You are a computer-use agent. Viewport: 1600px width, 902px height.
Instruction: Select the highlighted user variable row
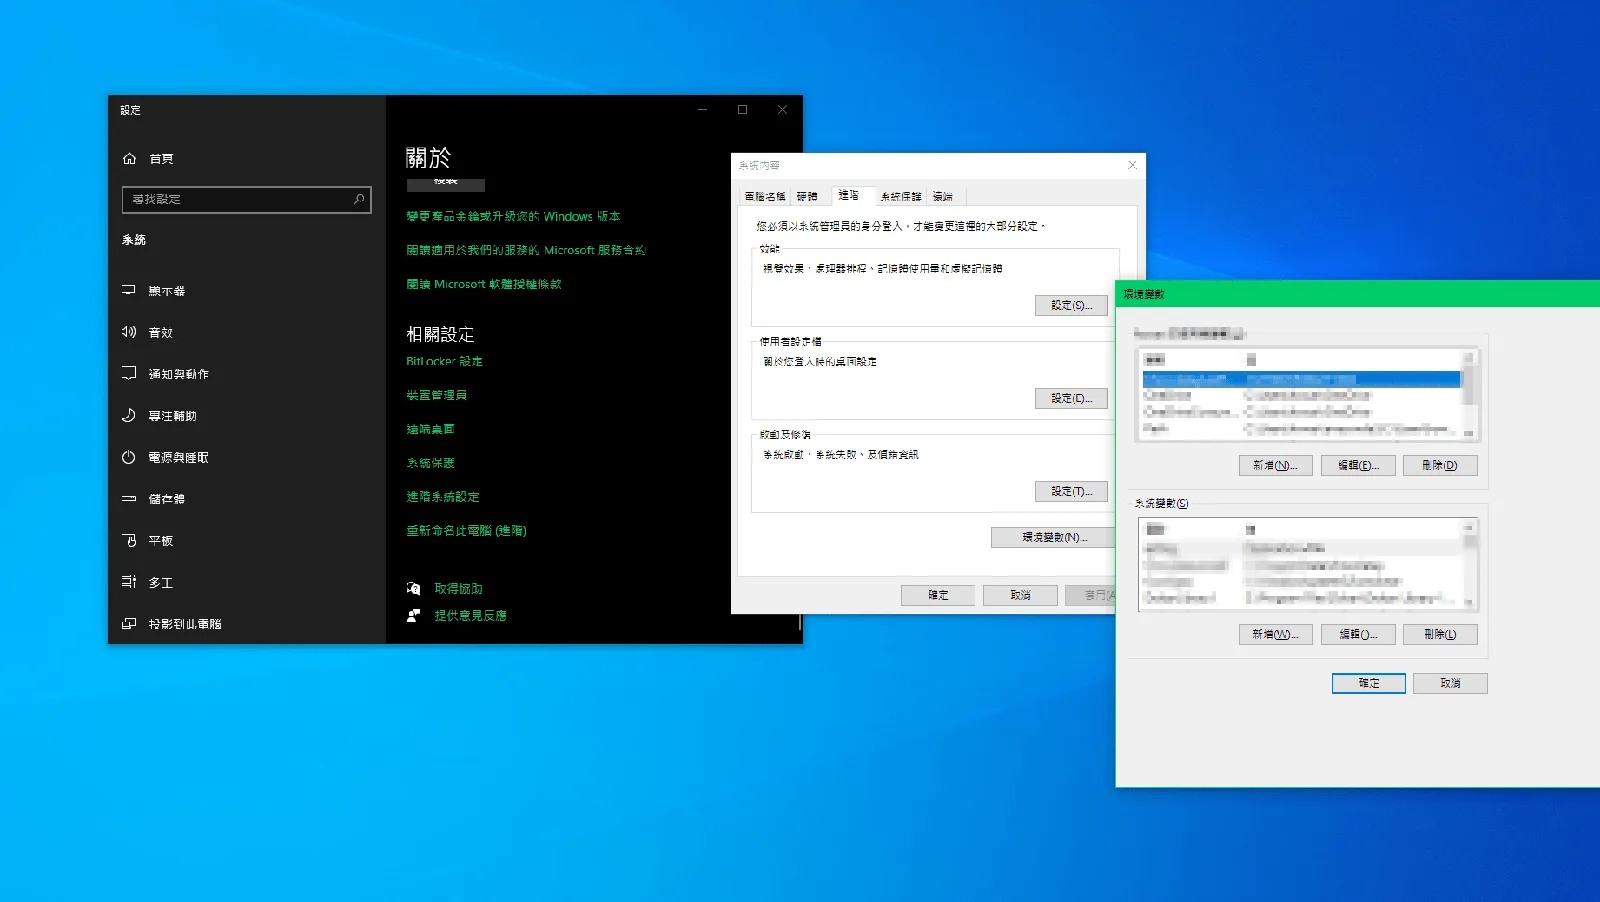tap(1300, 380)
